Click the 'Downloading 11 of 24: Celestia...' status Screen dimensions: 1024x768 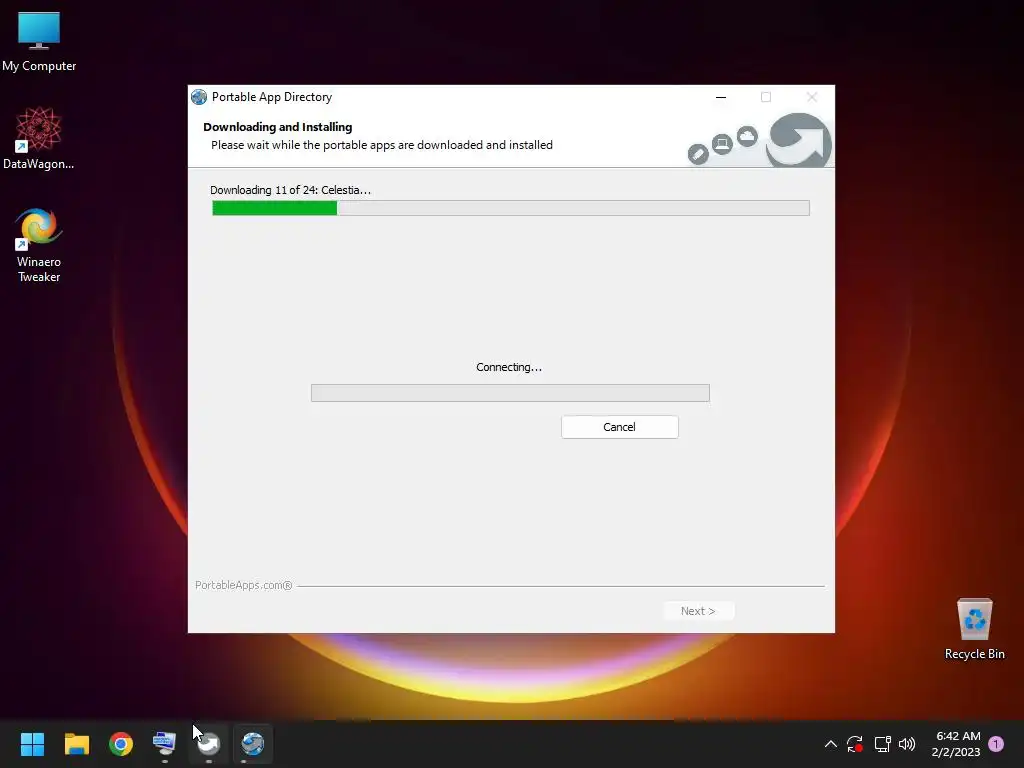pos(291,190)
